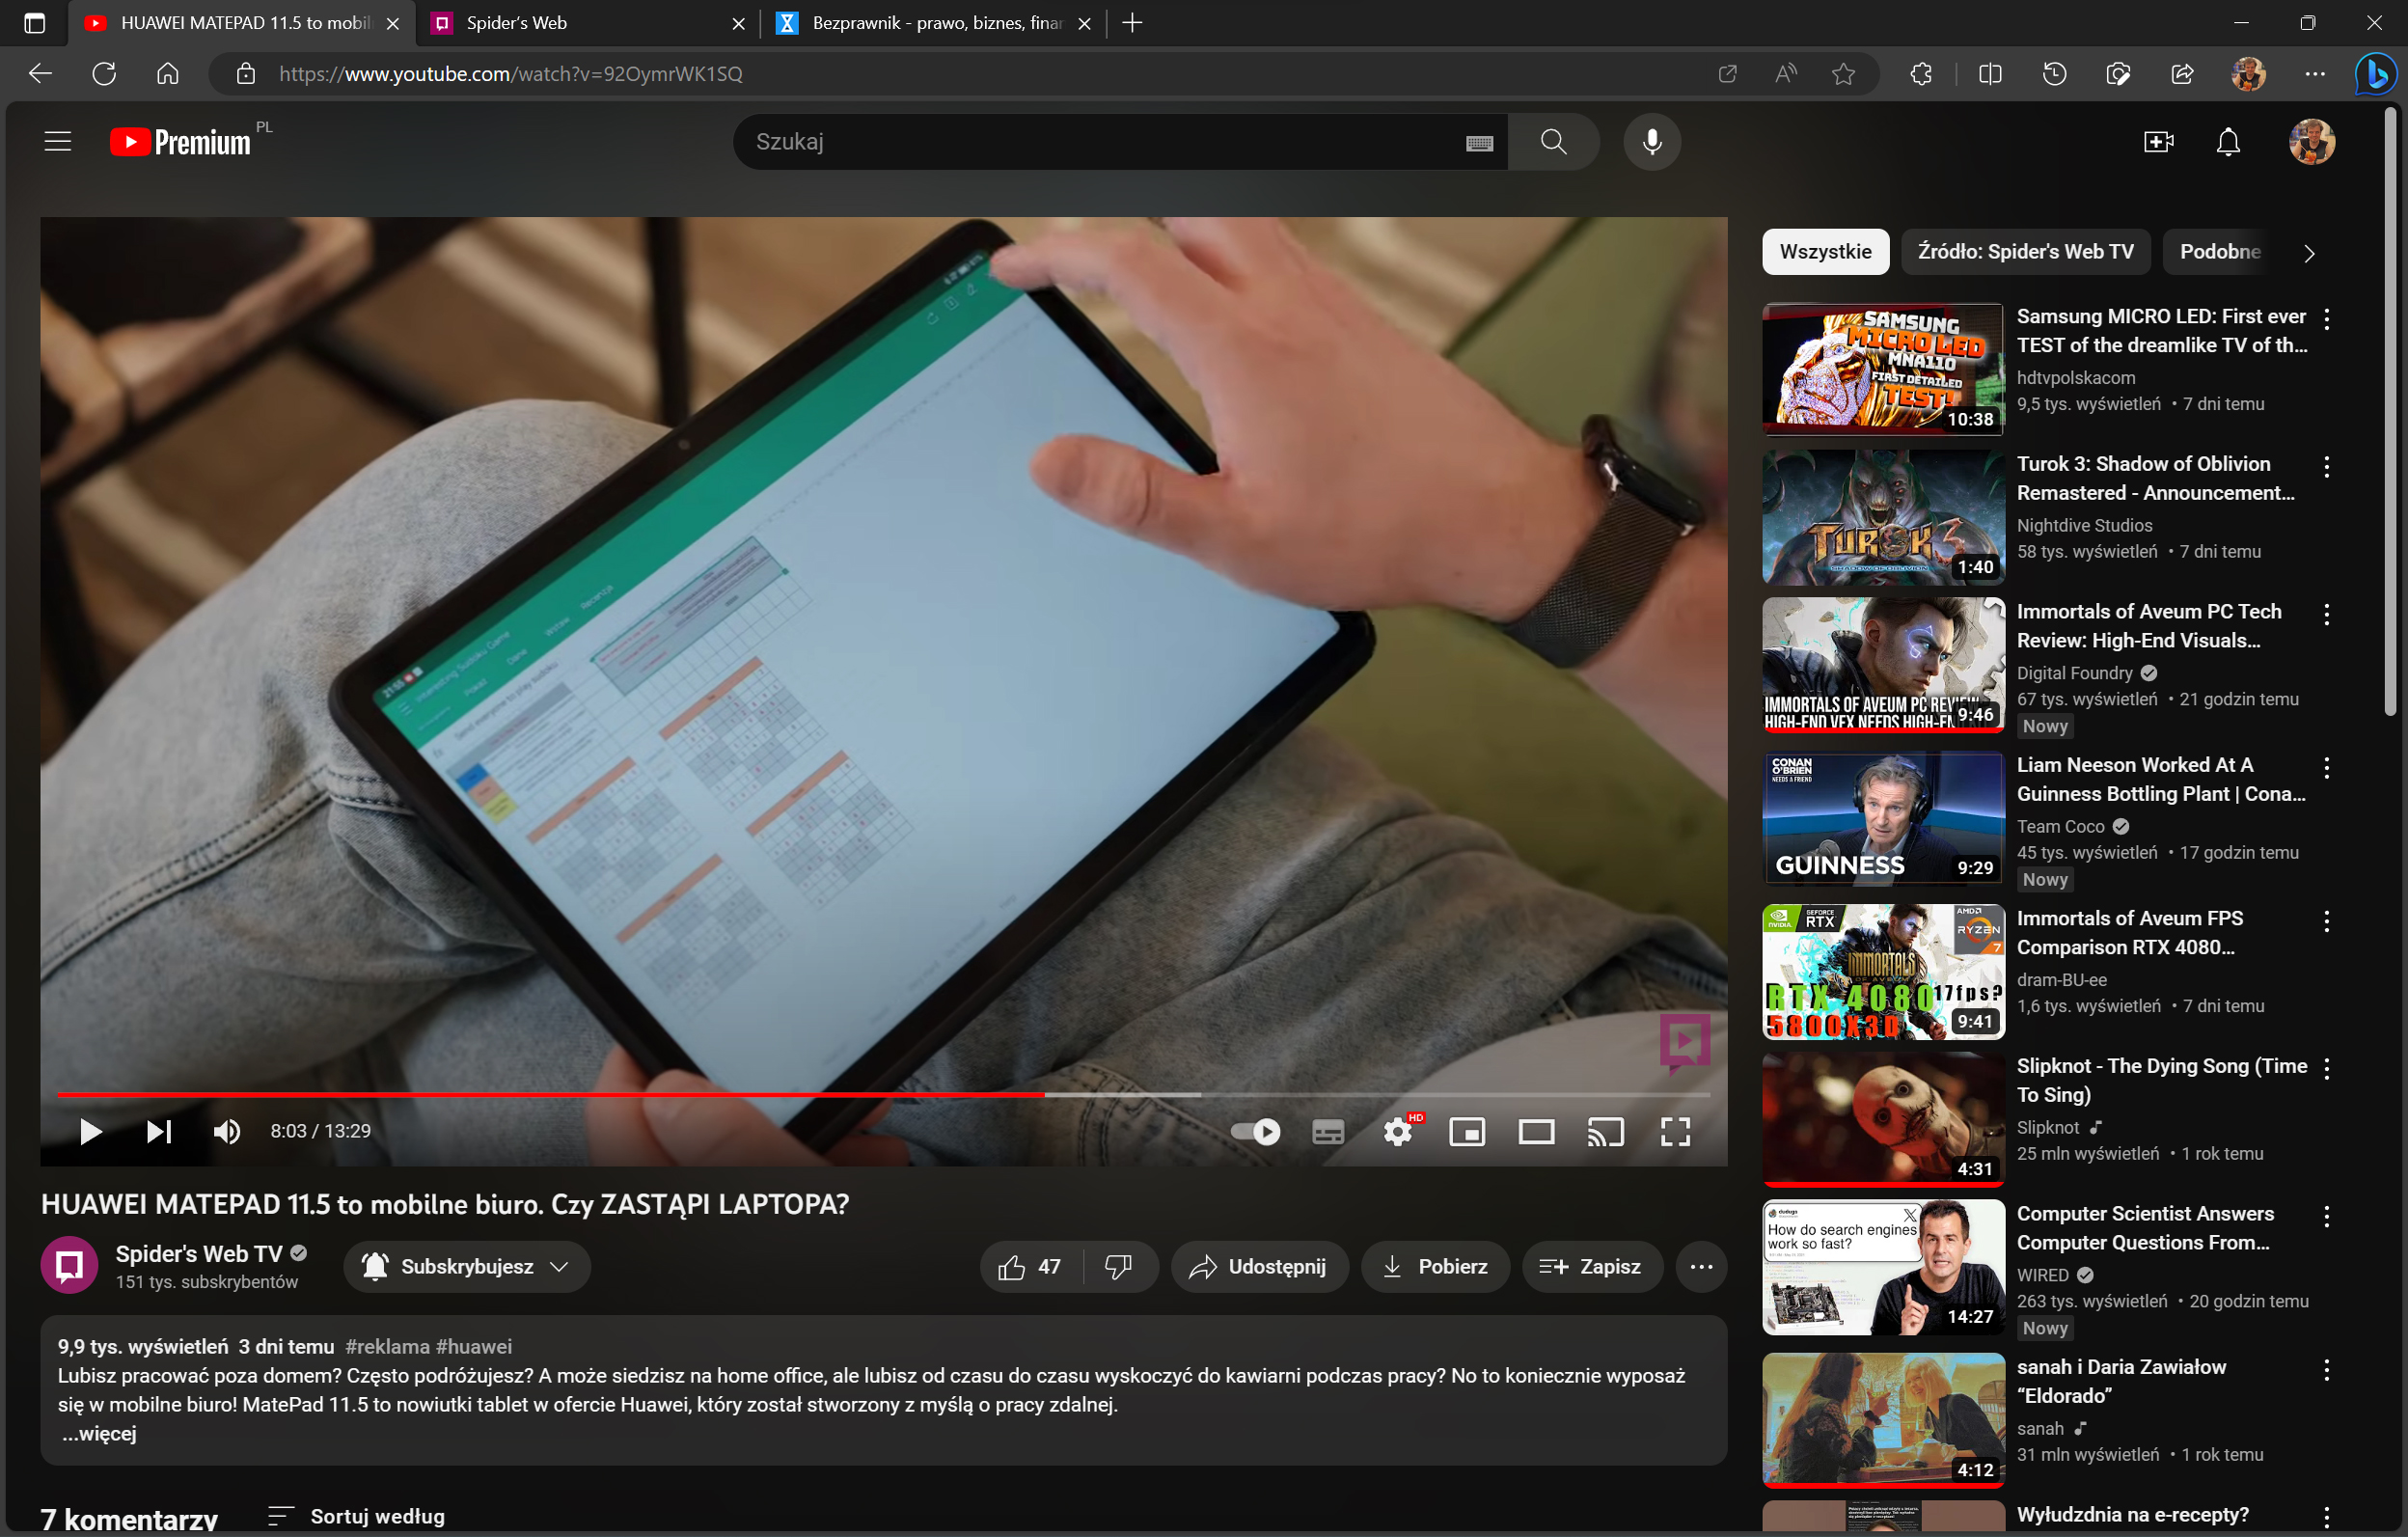The image size is (2408, 1537).
Task: Toggle Edge tab actions menu
Action: [34, 23]
